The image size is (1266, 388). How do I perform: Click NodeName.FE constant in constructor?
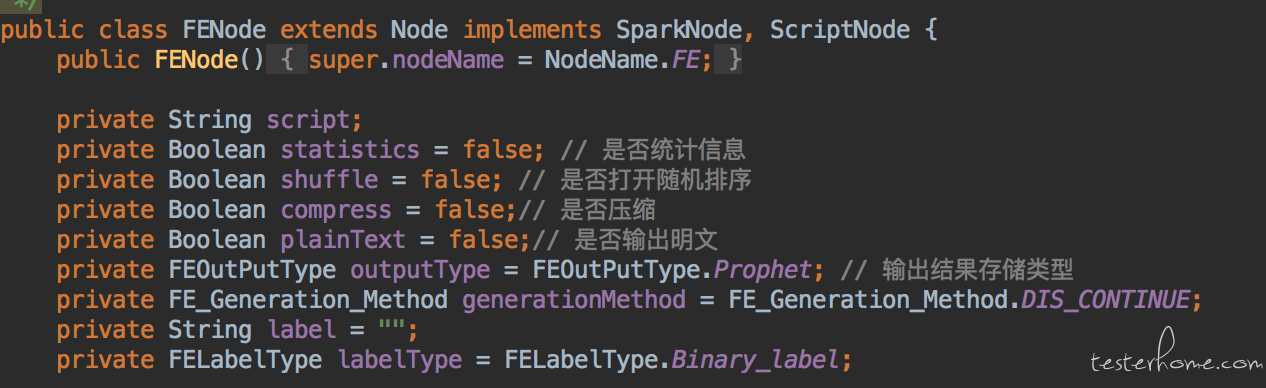620,60
